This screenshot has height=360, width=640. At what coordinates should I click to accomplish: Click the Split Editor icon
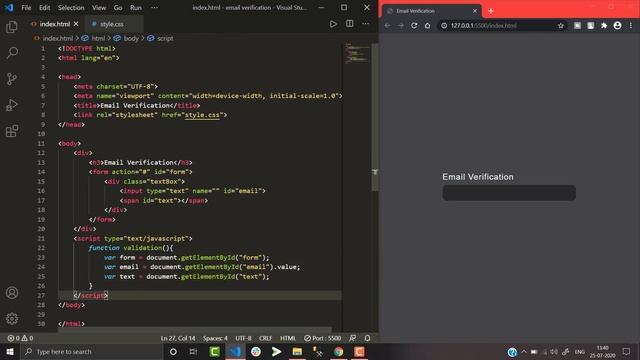pyautogui.click(x=350, y=24)
